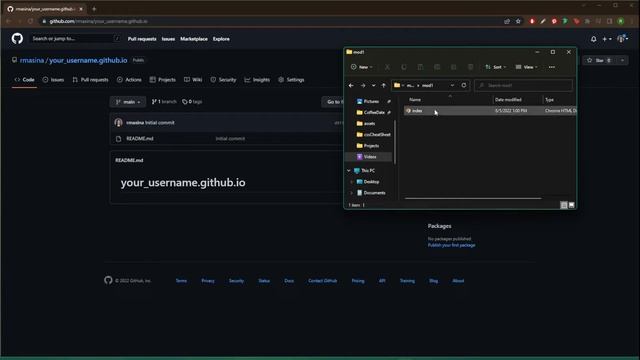
Task: Click Delete trash icon in File Explorer toolbar
Action: click(470, 67)
